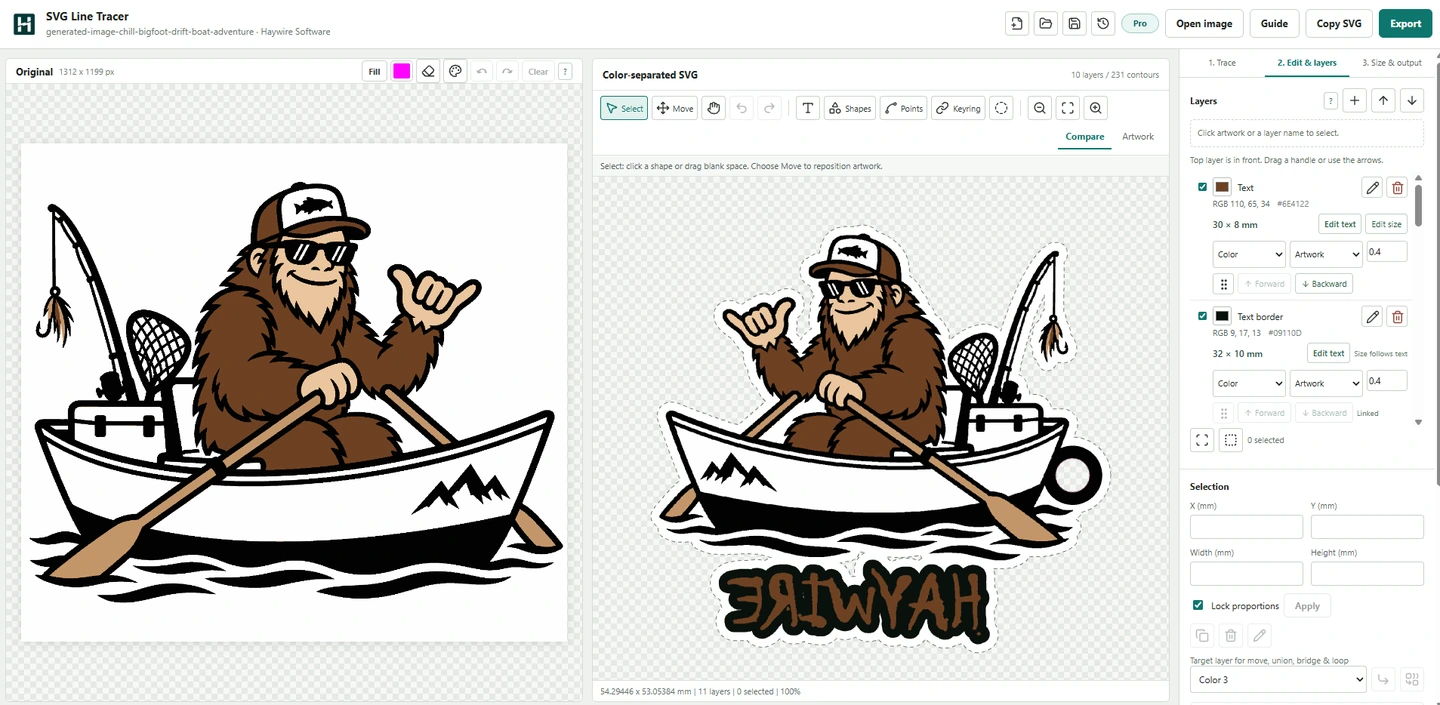Send Text layer Backward
Image resolution: width=1440 pixels, height=705 pixels.
point(1324,284)
